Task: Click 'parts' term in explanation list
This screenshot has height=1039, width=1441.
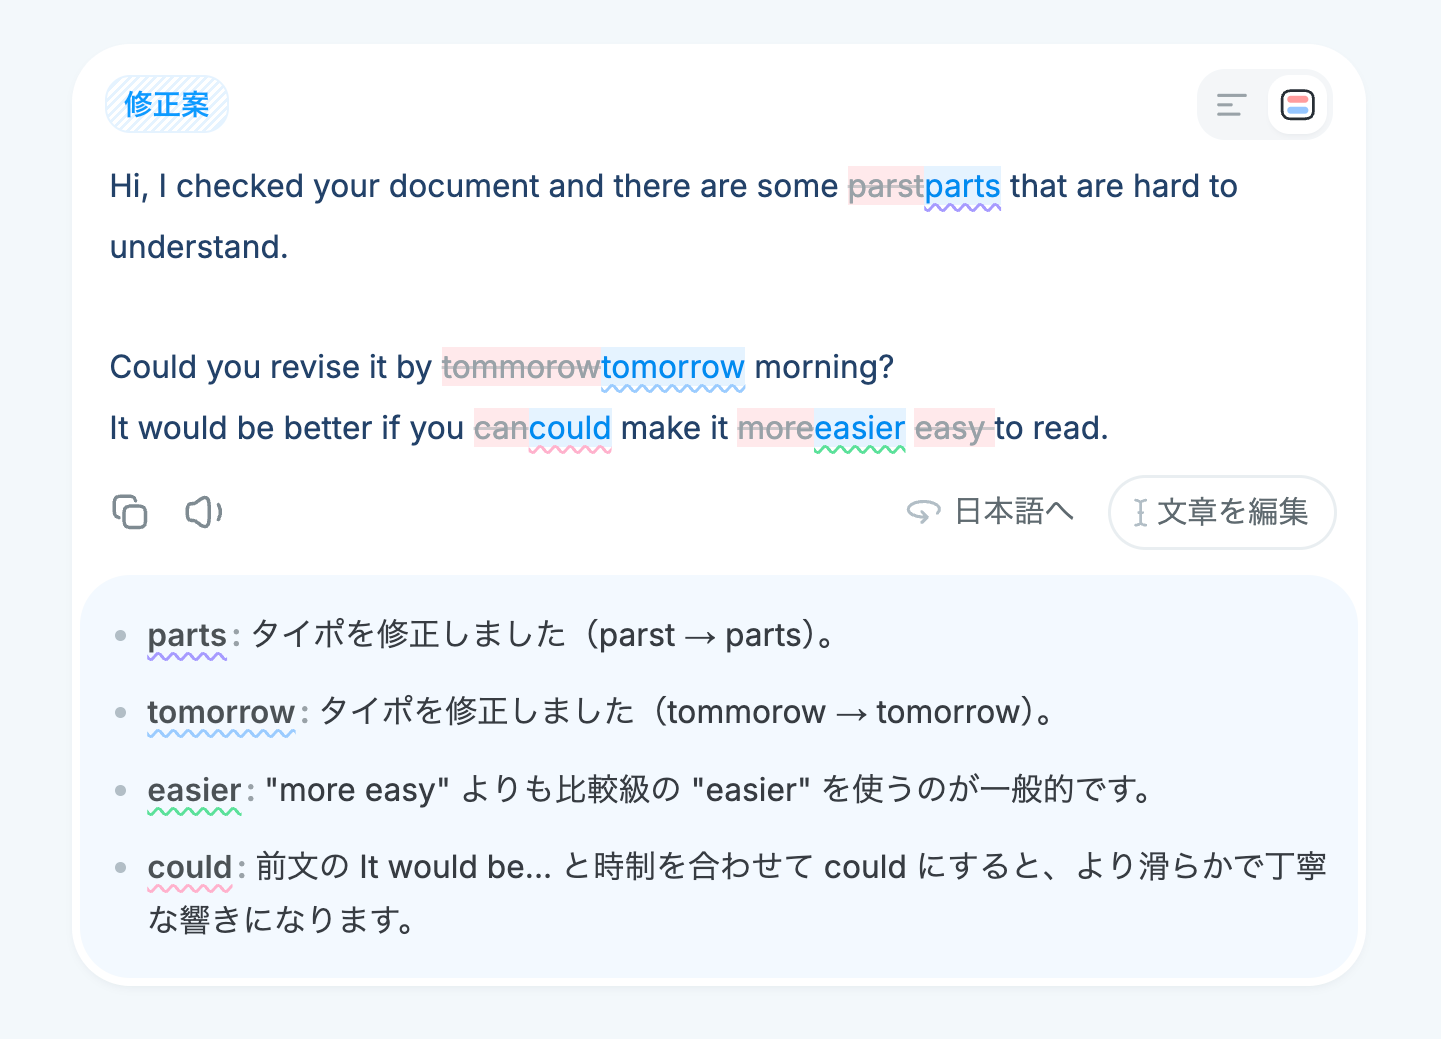Action: pos(187,636)
